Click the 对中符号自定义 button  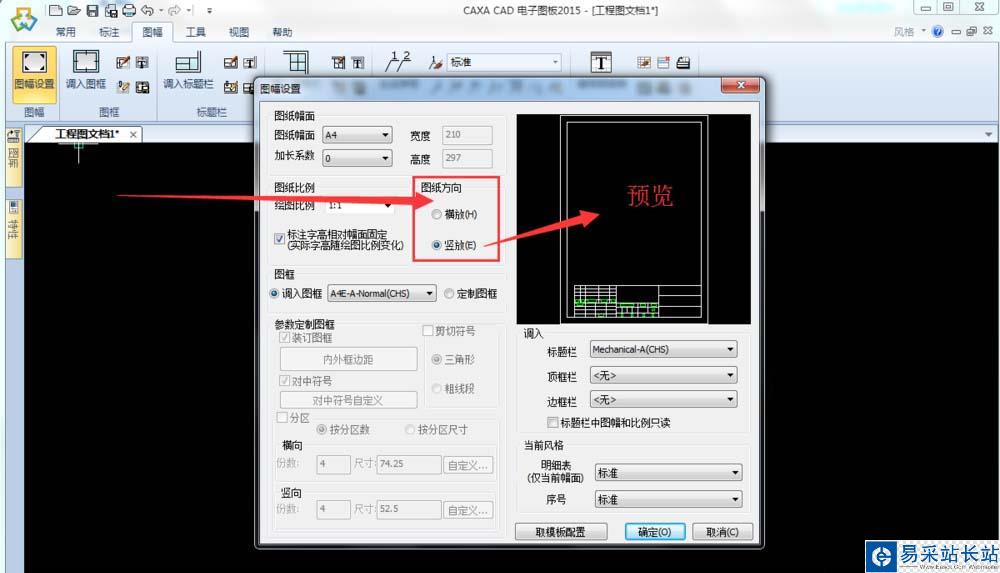[348, 400]
